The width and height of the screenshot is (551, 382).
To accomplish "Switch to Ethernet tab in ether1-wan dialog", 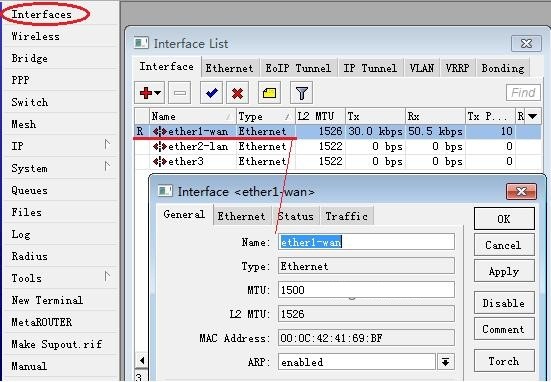I will click(241, 216).
